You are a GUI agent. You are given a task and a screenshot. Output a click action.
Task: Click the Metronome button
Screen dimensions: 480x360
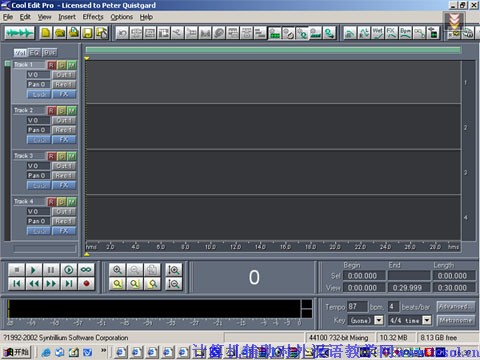point(456,320)
